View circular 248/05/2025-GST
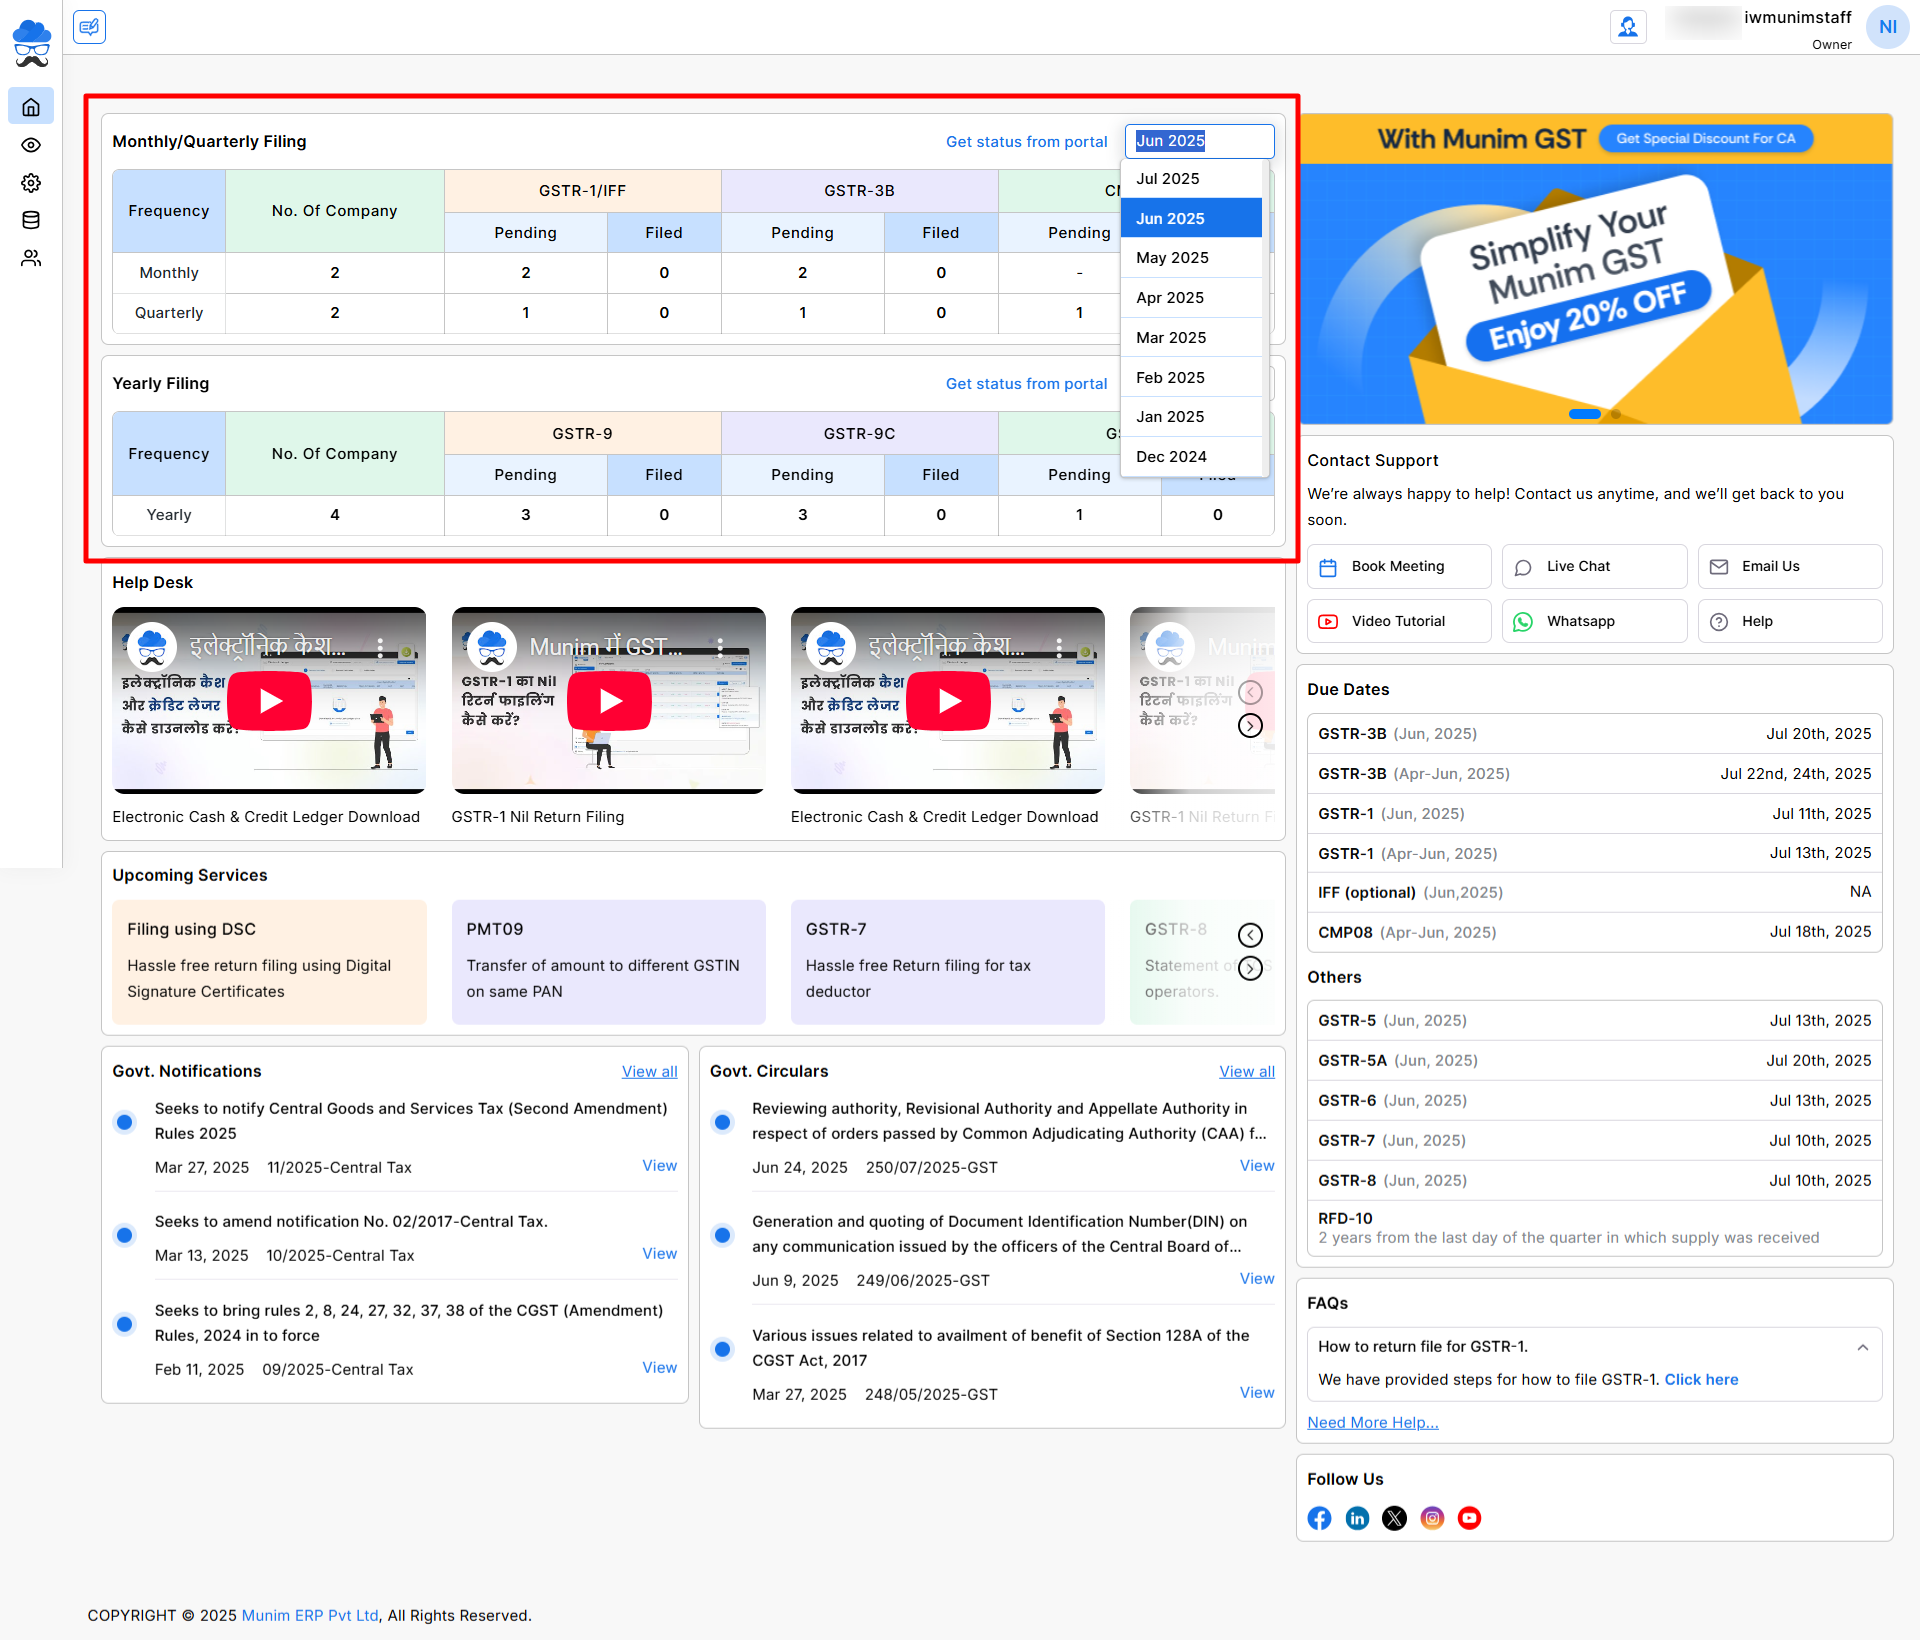The height and width of the screenshot is (1642, 1920). coord(1257,1393)
